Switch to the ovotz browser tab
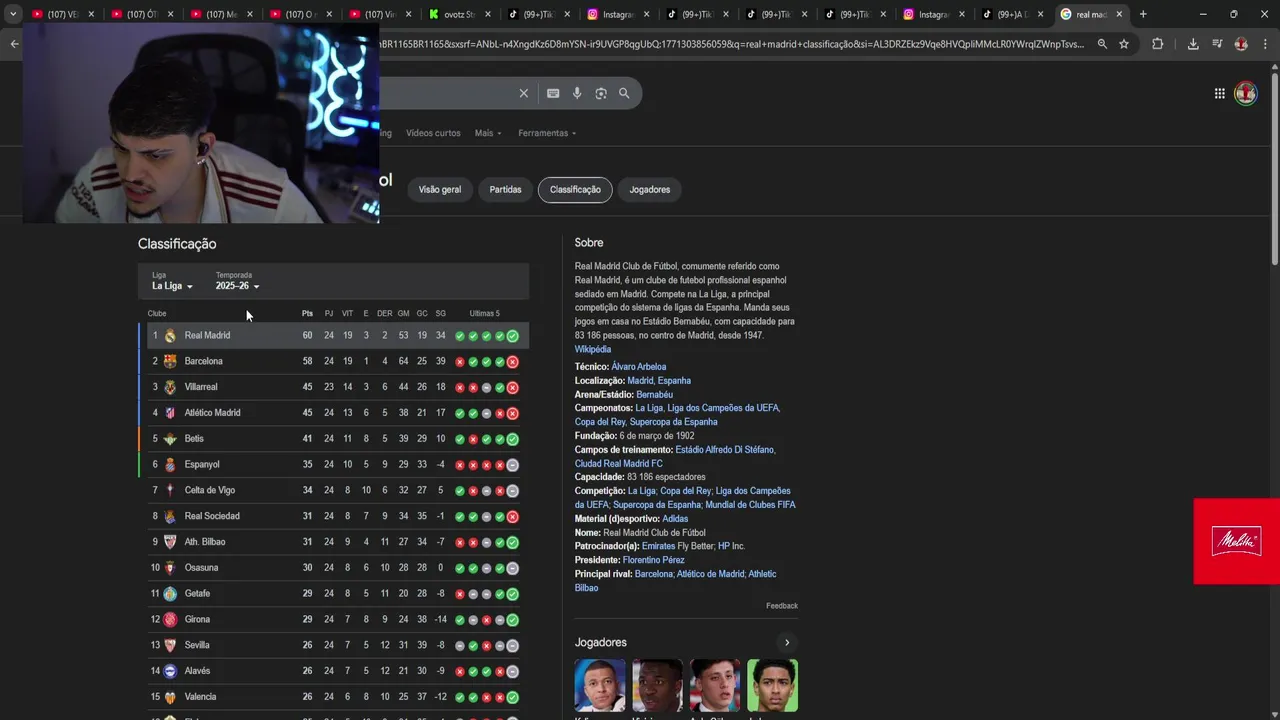The image size is (1280, 720). pyautogui.click(x=459, y=14)
